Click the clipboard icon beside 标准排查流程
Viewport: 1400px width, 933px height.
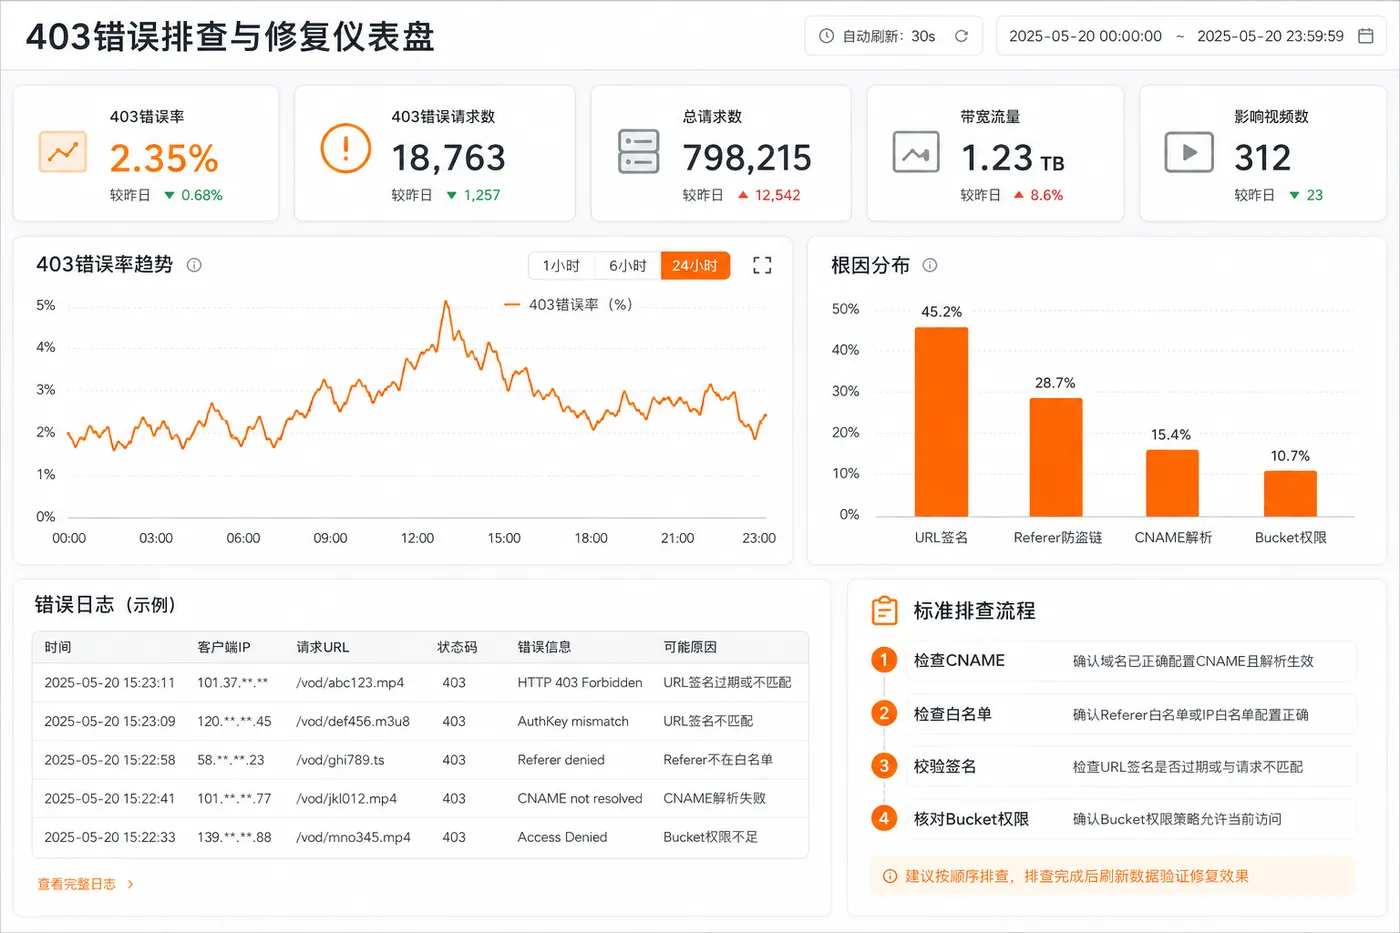click(x=884, y=610)
